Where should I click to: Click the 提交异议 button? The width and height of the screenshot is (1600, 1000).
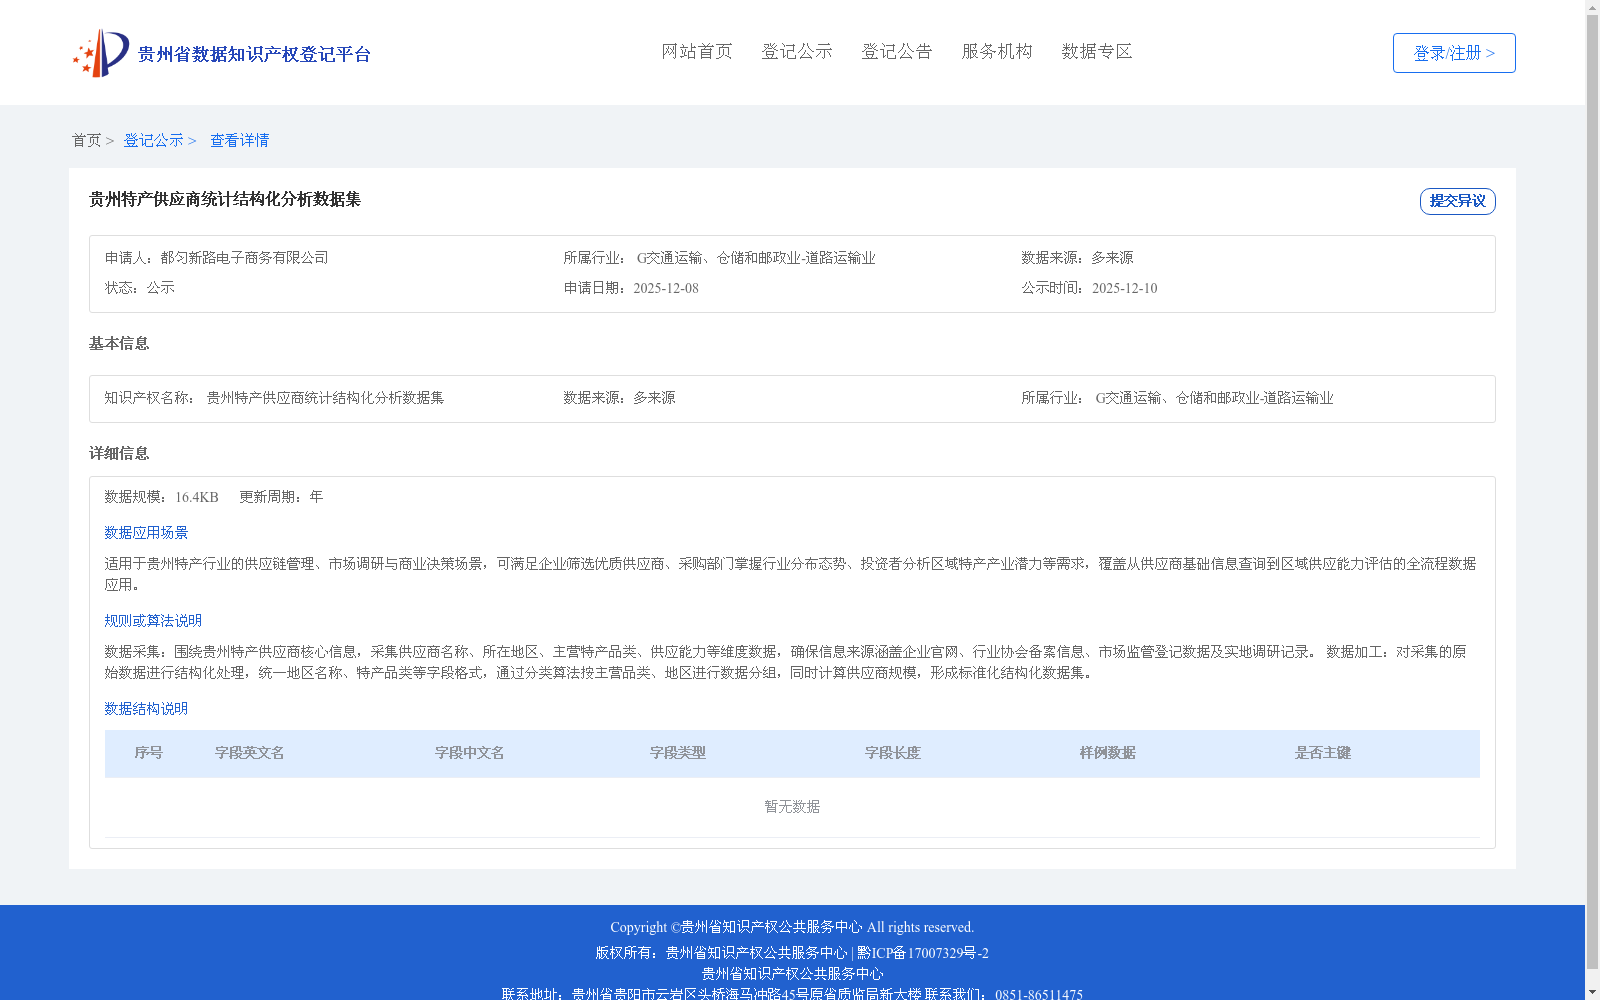(x=1458, y=201)
